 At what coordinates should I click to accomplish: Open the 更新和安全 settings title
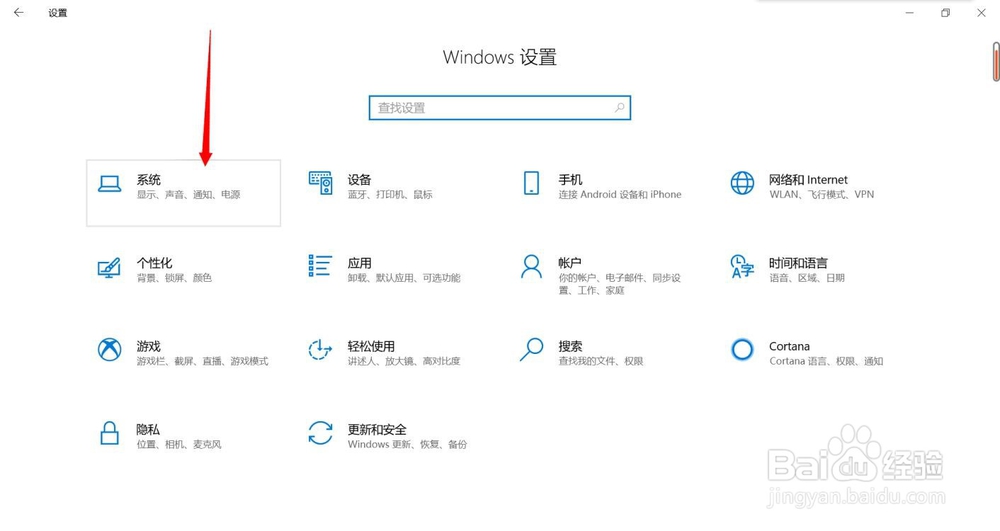(x=377, y=430)
